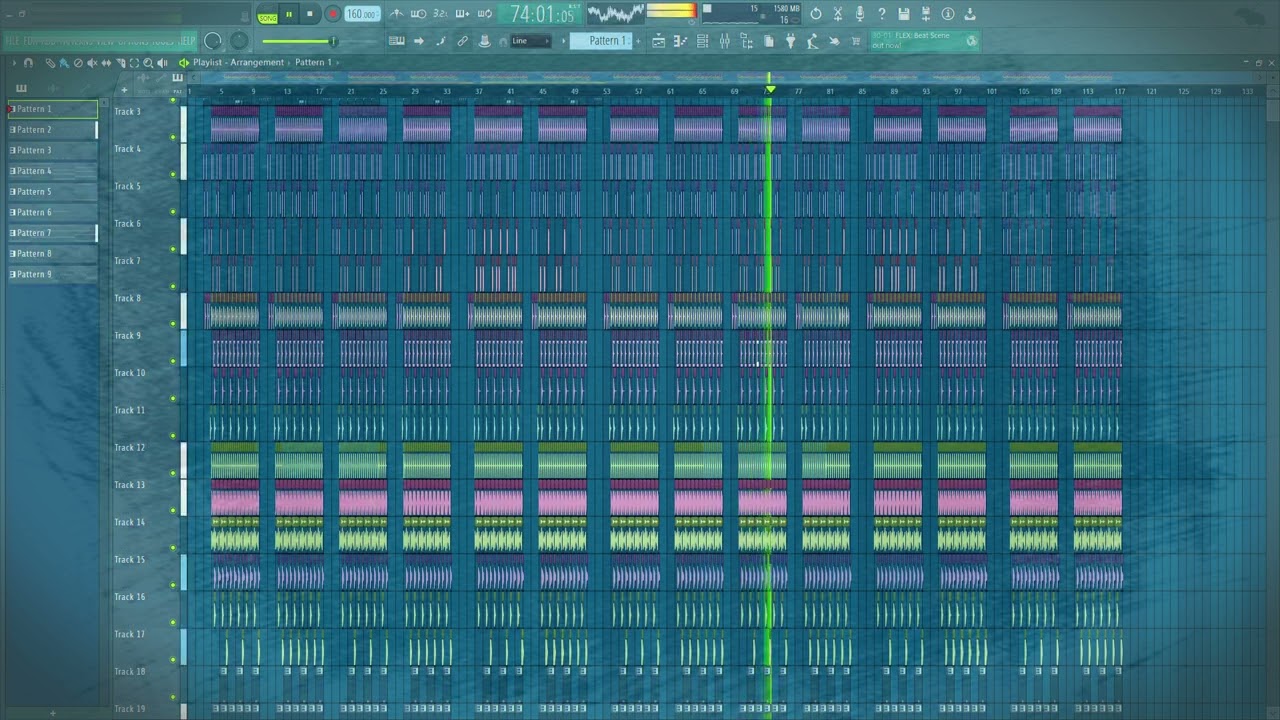Toggle blend recording overdub icon
Screen dimensions: 1280x720
462,14
